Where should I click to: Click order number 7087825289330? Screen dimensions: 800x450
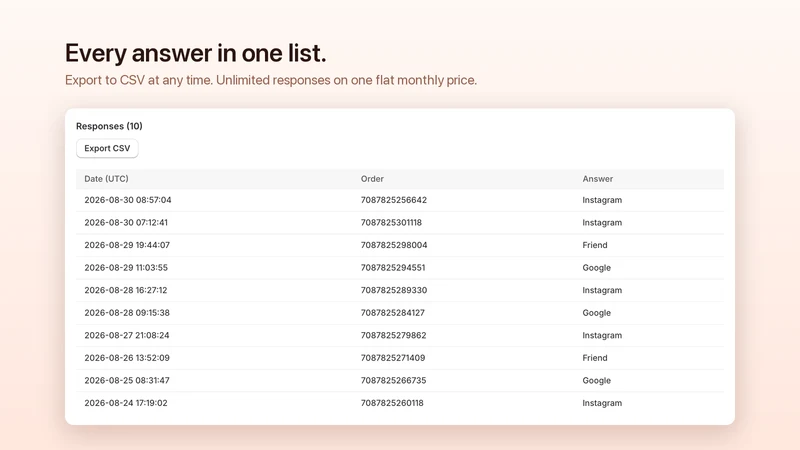(x=394, y=290)
